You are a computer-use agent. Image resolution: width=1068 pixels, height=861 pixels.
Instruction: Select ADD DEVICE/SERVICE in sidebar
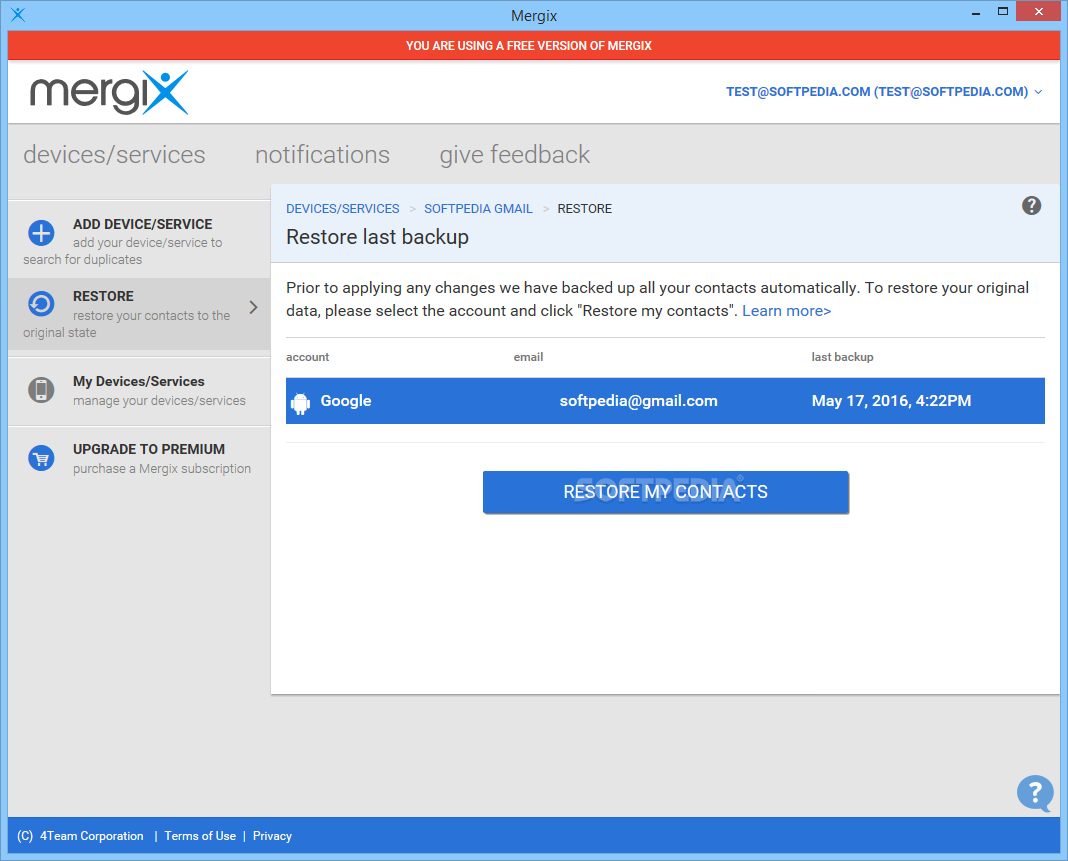click(140, 239)
